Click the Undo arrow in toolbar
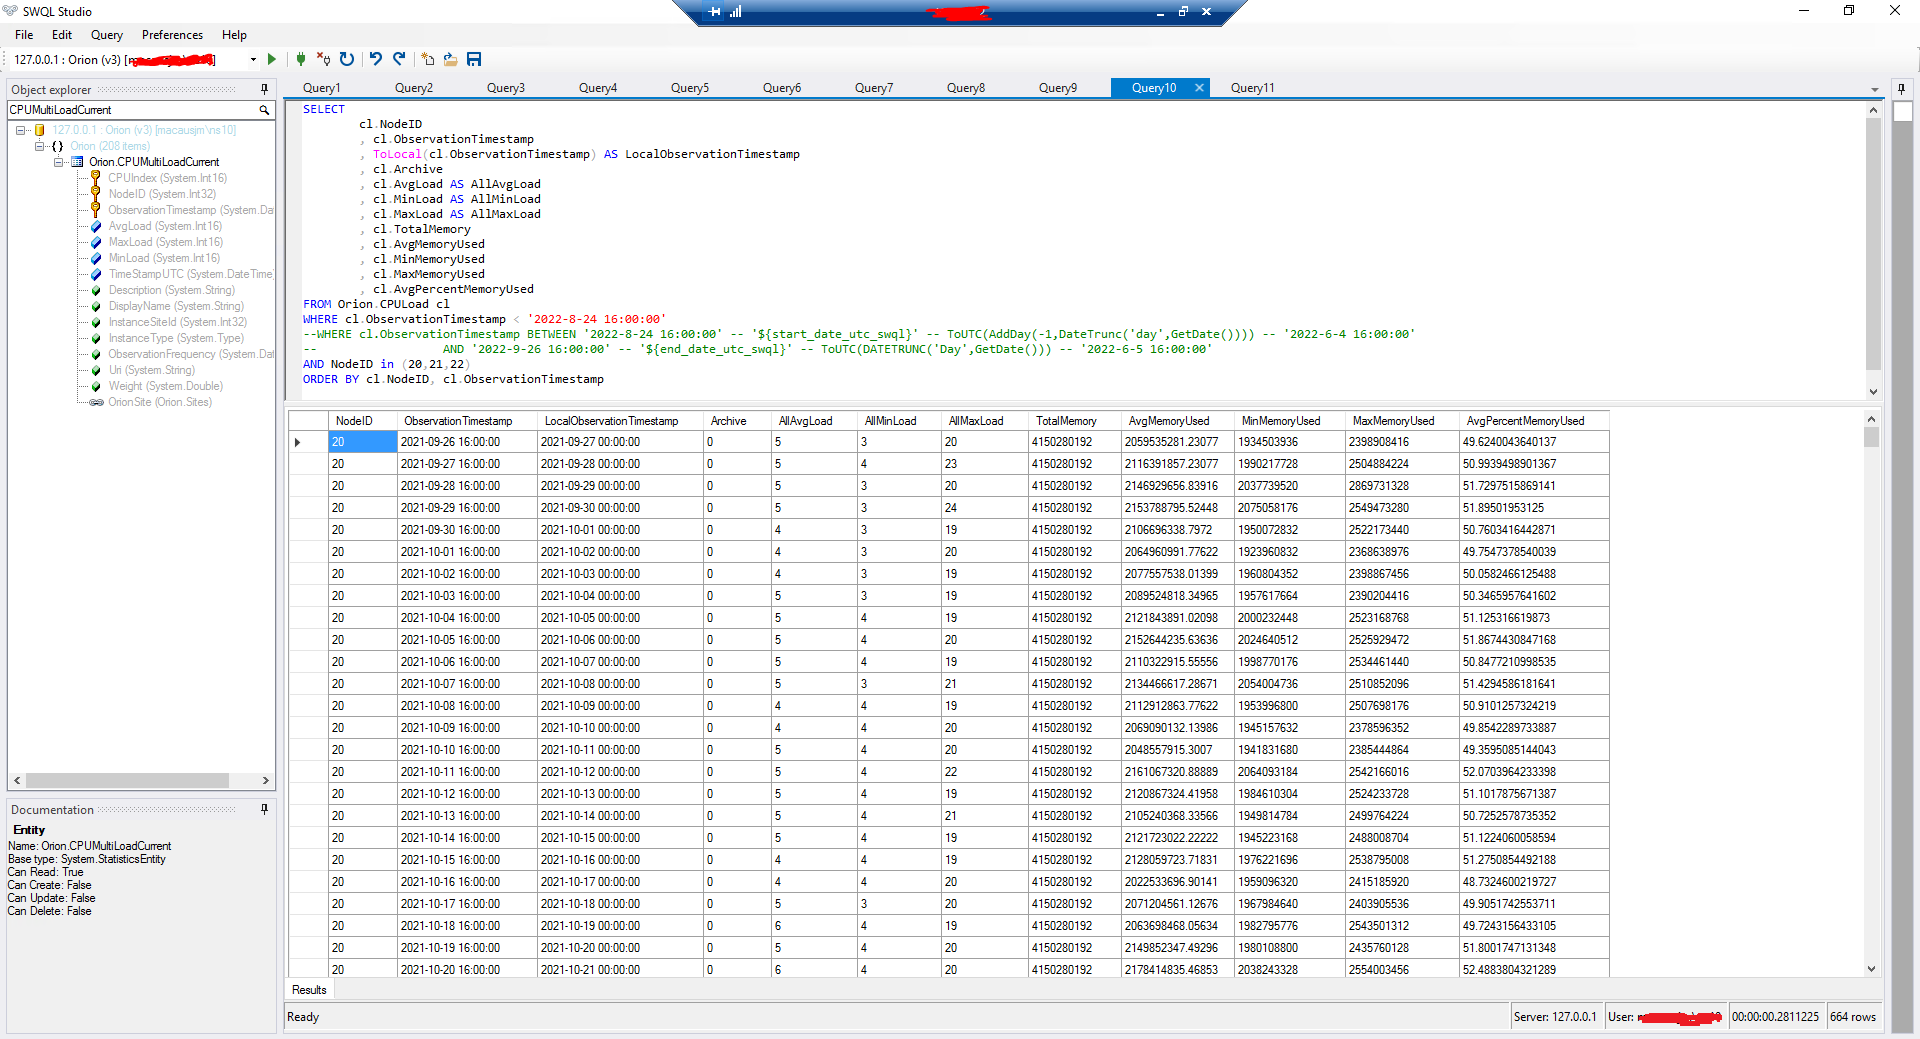1920x1039 pixels. pos(376,60)
